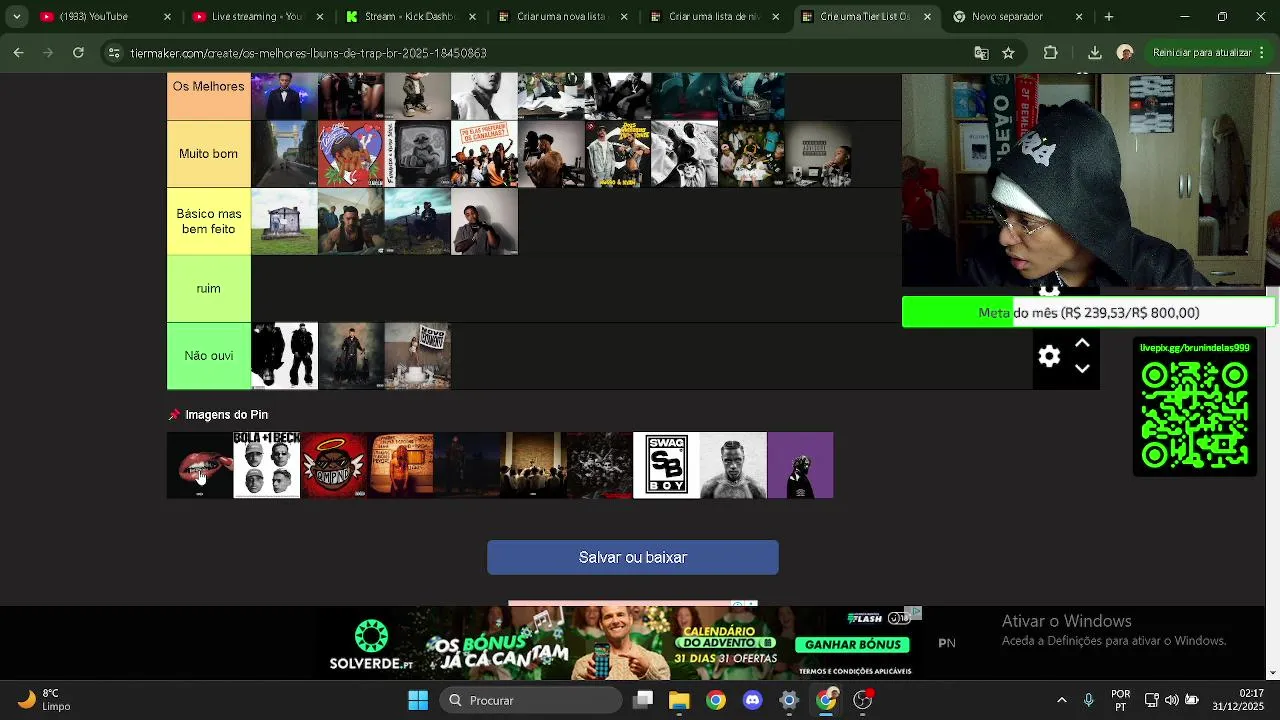The width and height of the screenshot is (1280, 720).
Task: Close the Live streaming tab
Action: coord(320,16)
